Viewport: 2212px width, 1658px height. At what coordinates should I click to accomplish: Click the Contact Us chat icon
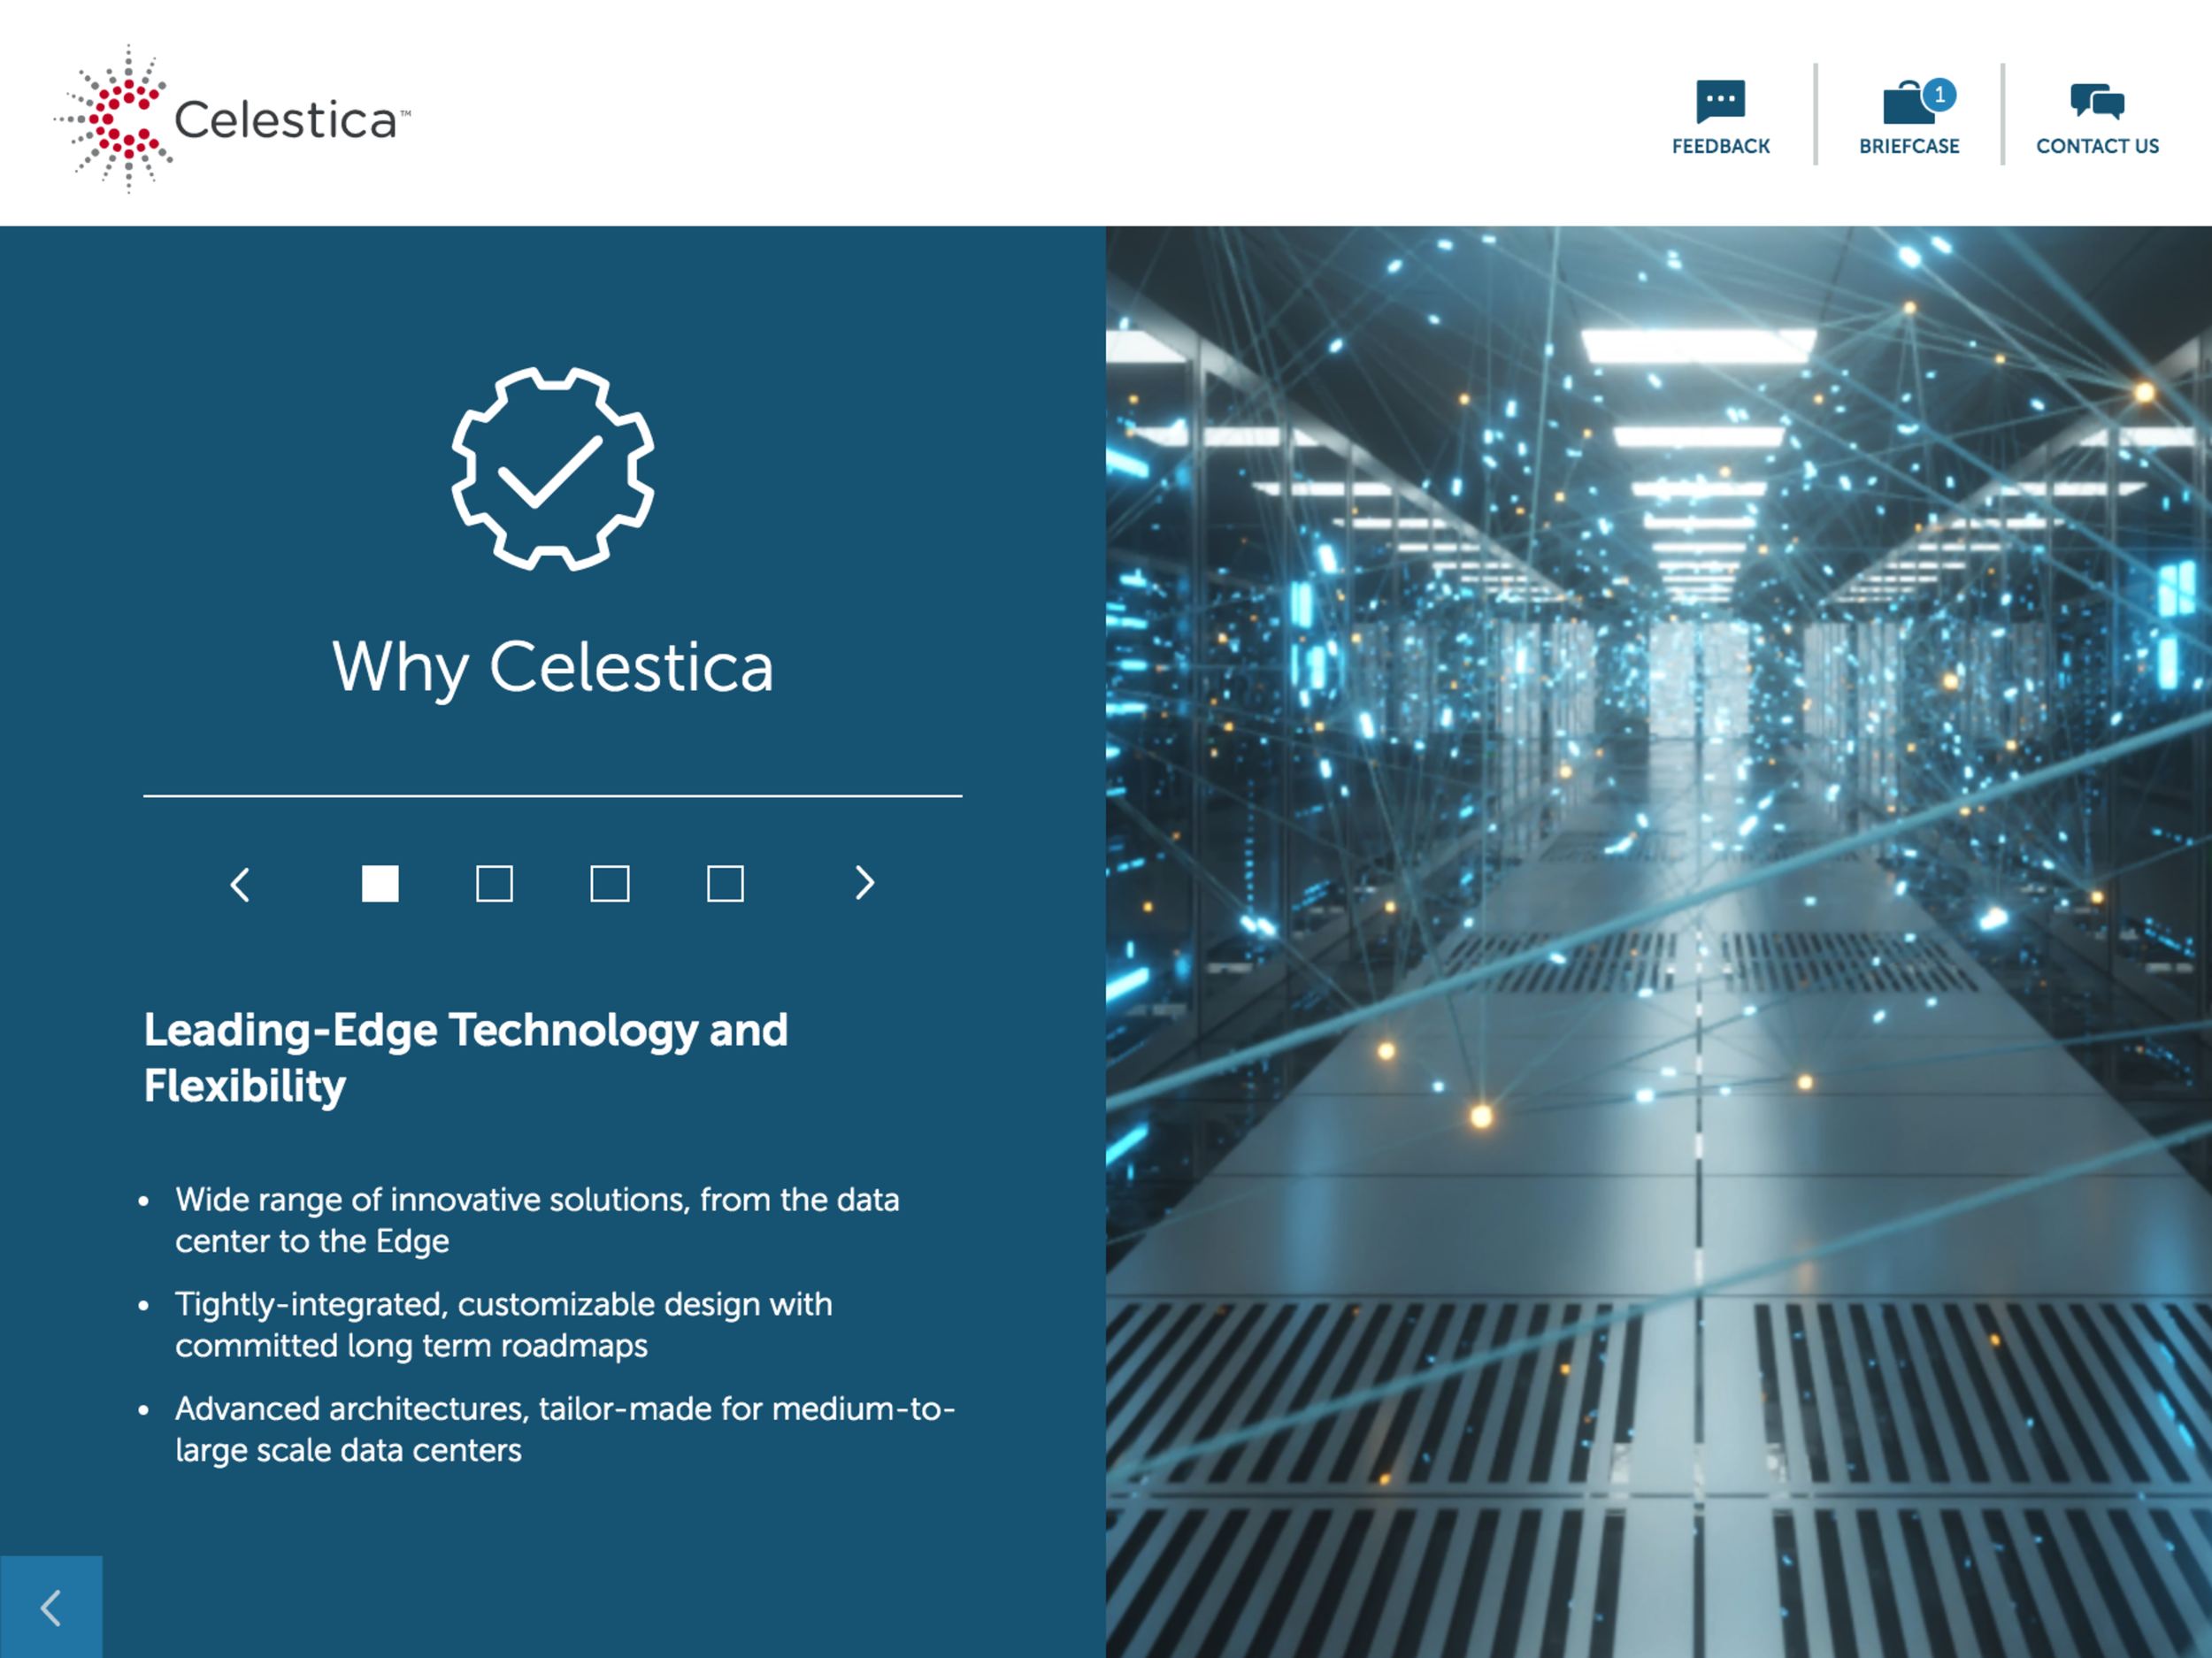(x=2097, y=101)
